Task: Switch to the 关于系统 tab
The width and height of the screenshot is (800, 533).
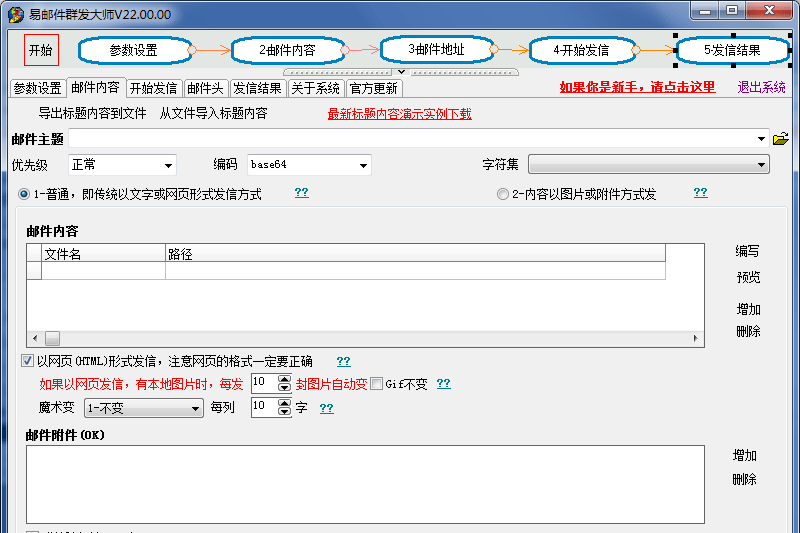Action: pyautogui.click(x=315, y=88)
